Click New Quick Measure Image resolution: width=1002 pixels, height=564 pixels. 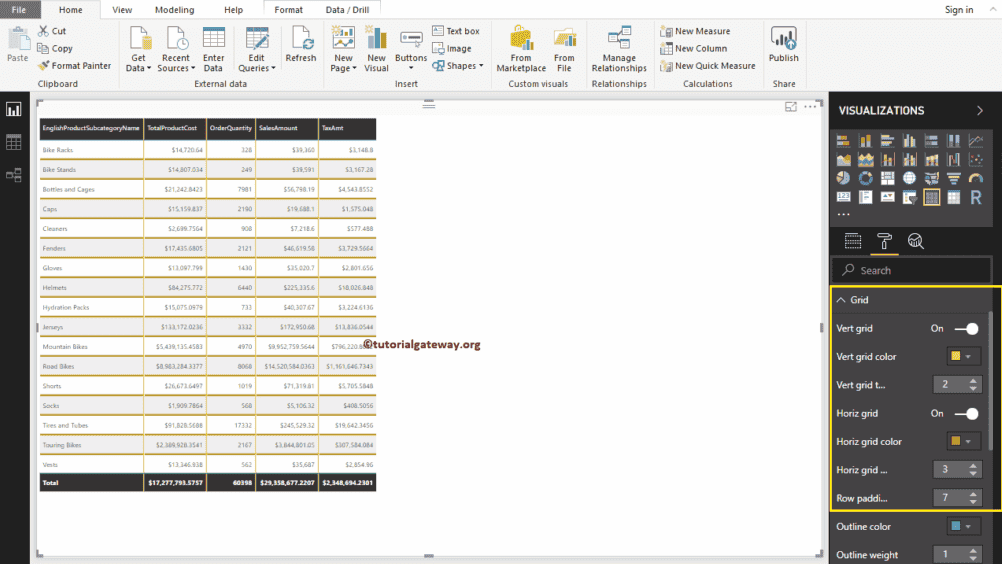coord(707,66)
